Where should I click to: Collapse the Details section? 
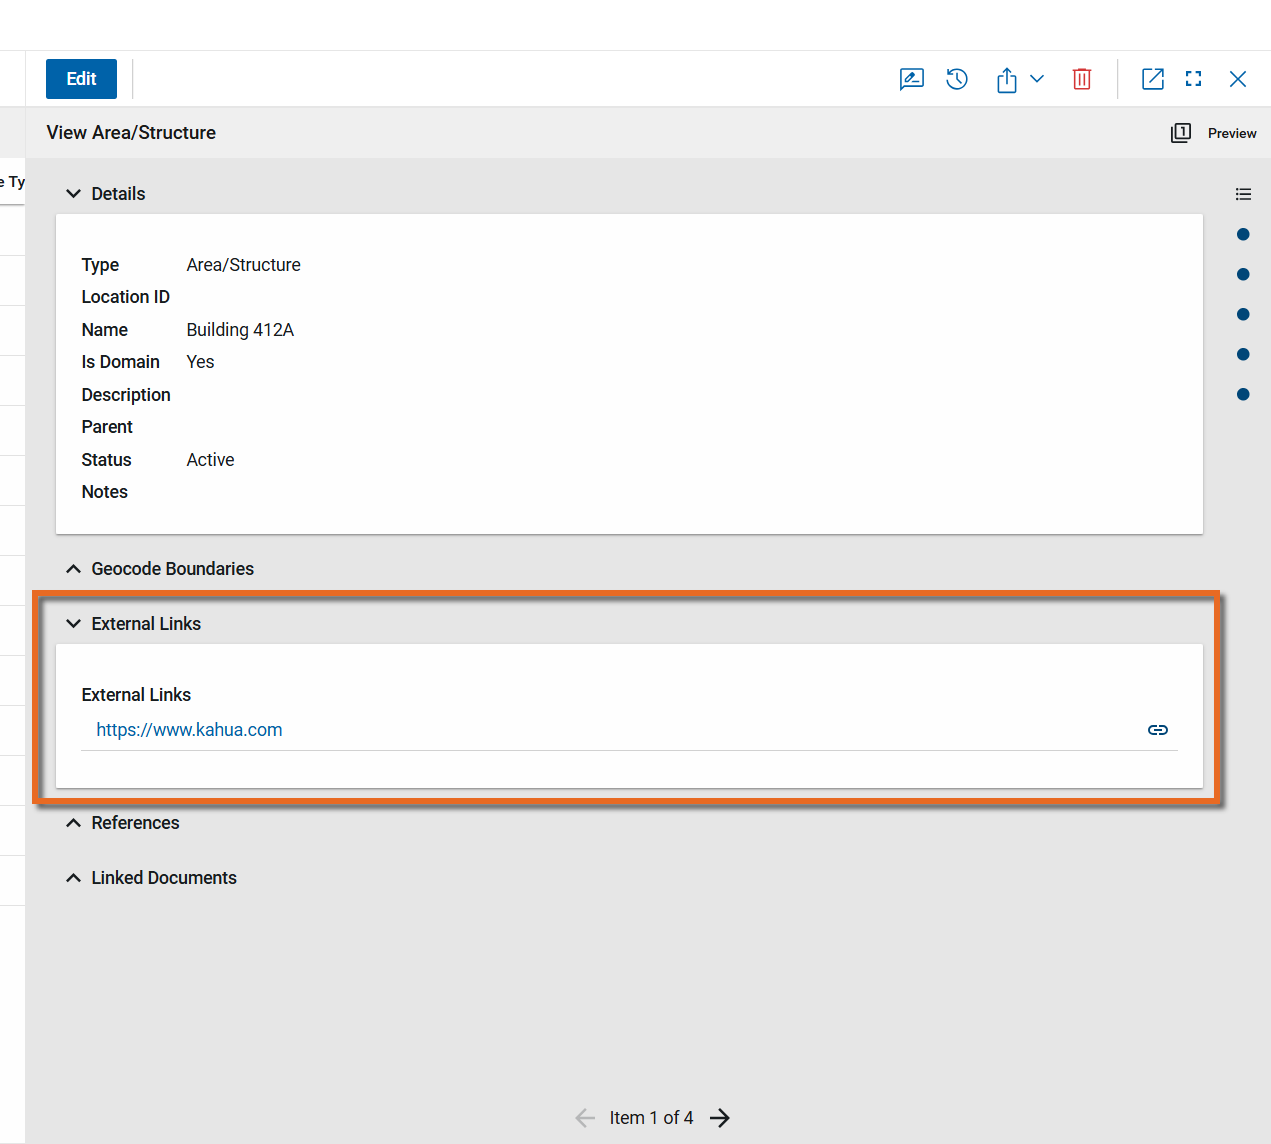(73, 194)
